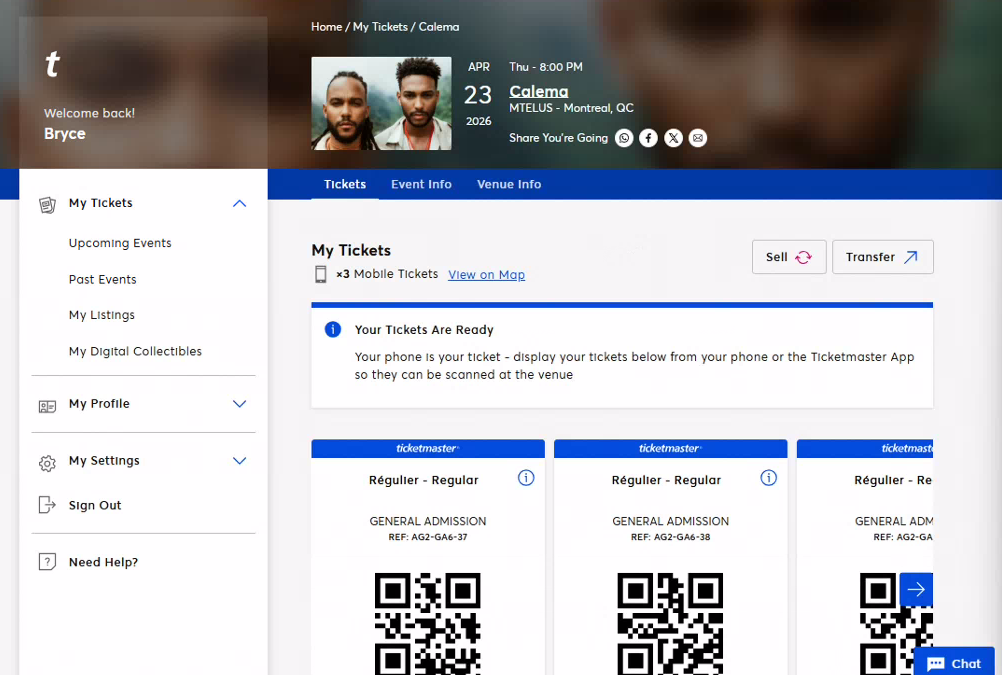Go to My Tickets breadcrumb link
1002x675 pixels.
click(380, 27)
